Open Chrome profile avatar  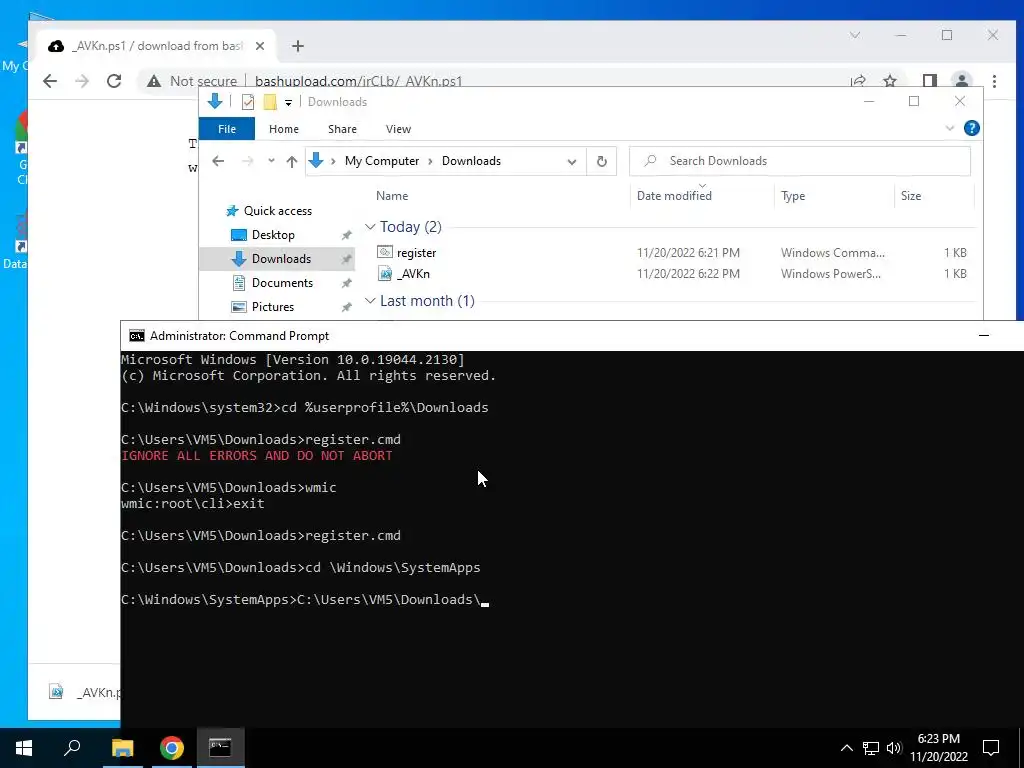click(x=961, y=81)
